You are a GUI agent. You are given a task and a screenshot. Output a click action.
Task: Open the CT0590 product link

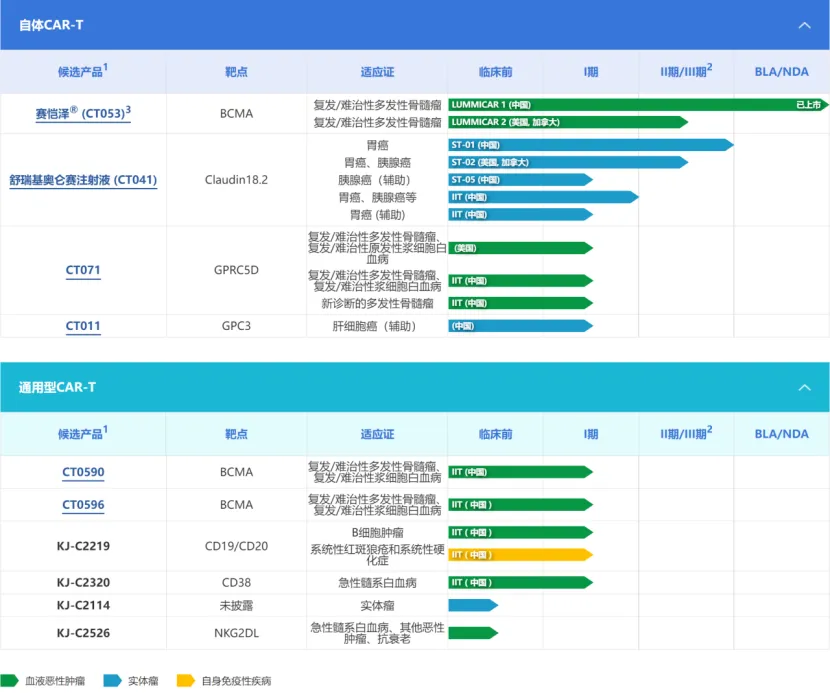coord(83,472)
